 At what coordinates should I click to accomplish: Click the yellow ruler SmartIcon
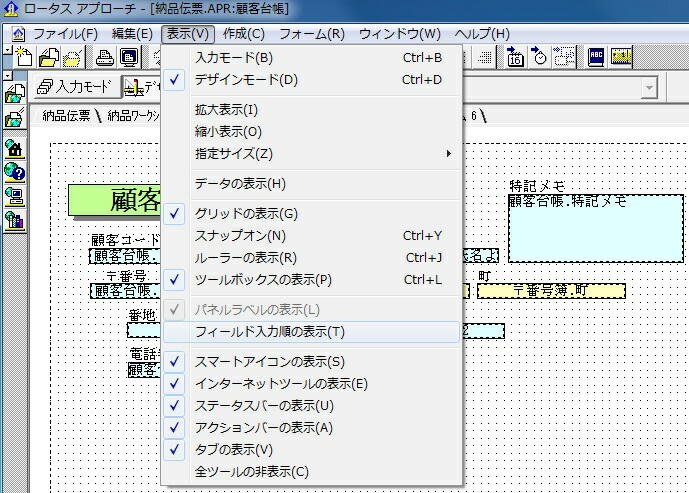point(621,57)
